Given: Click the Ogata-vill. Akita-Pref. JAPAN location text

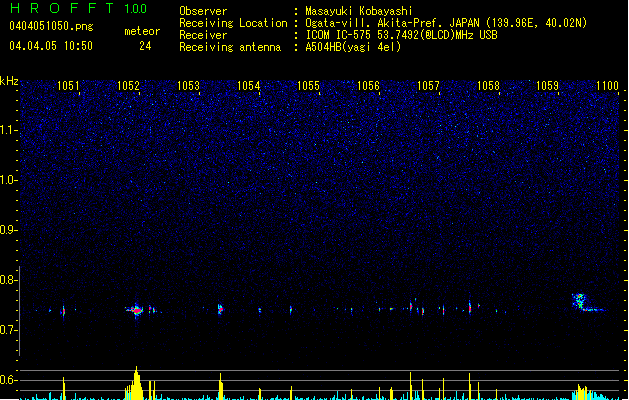Looking at the screenshot, I should point(446,23).
